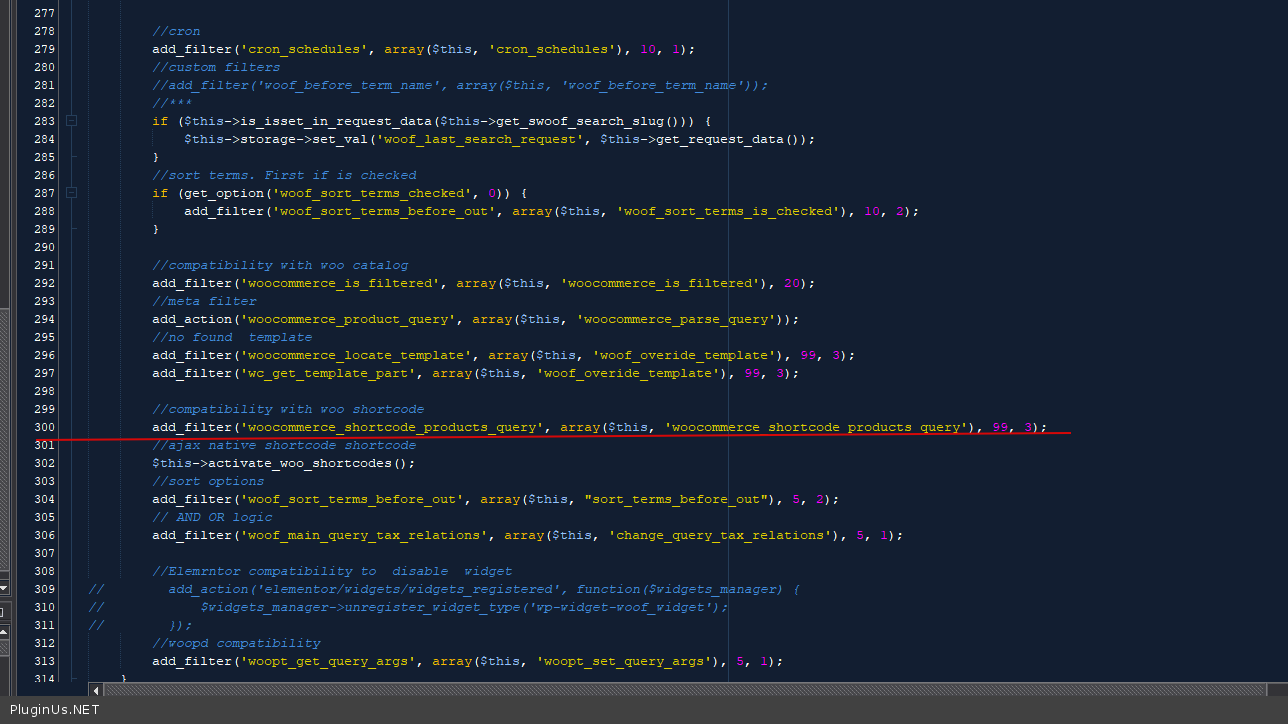
Task: Click line number 279 in the gutter
Action: [43, 49]
